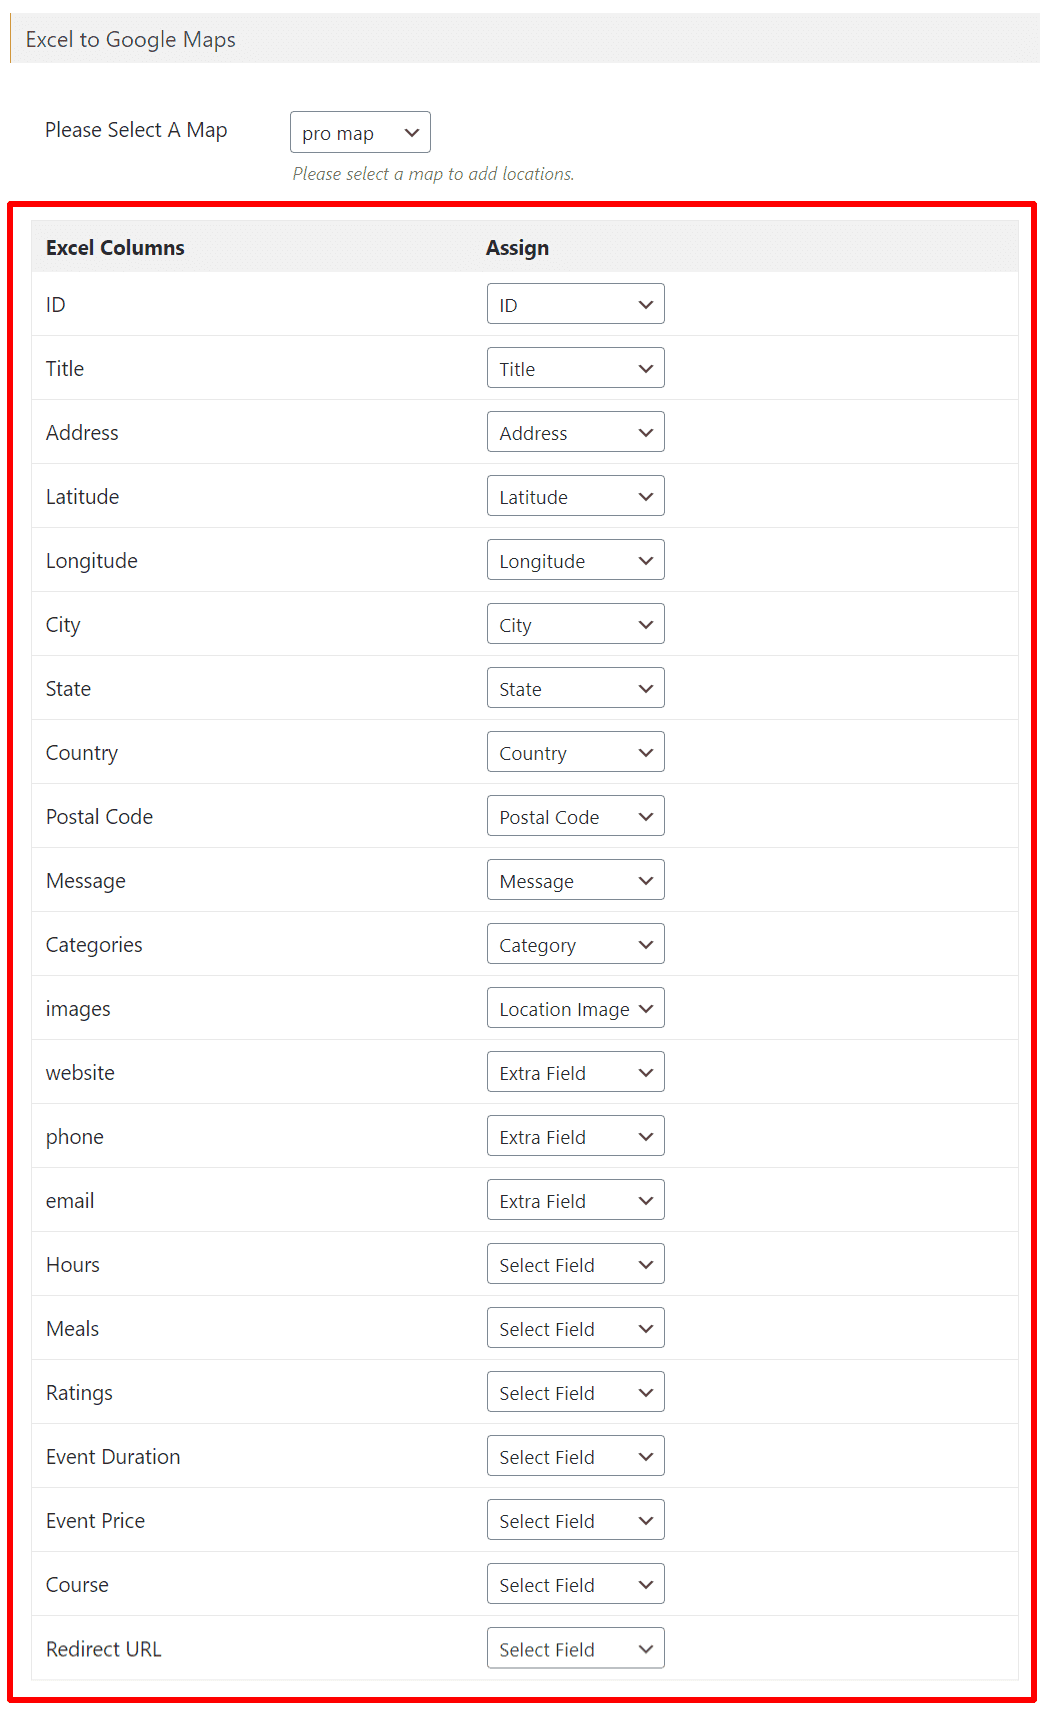
Task: Open the ID column assignment dropdown
Action: pyautogui.click(x=575, y=304)
